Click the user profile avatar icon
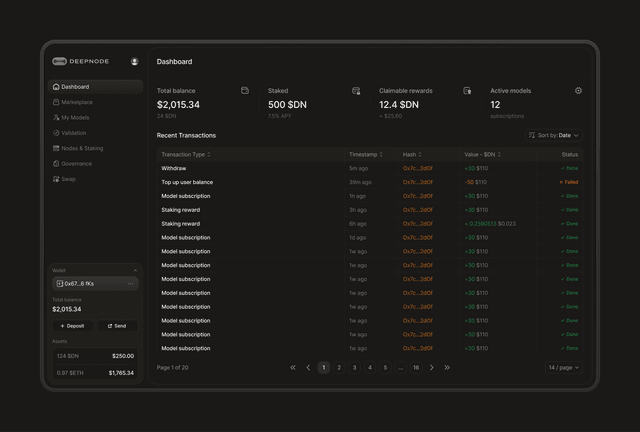The height and width of the screenshot is (432, 640). click(134, 61)
